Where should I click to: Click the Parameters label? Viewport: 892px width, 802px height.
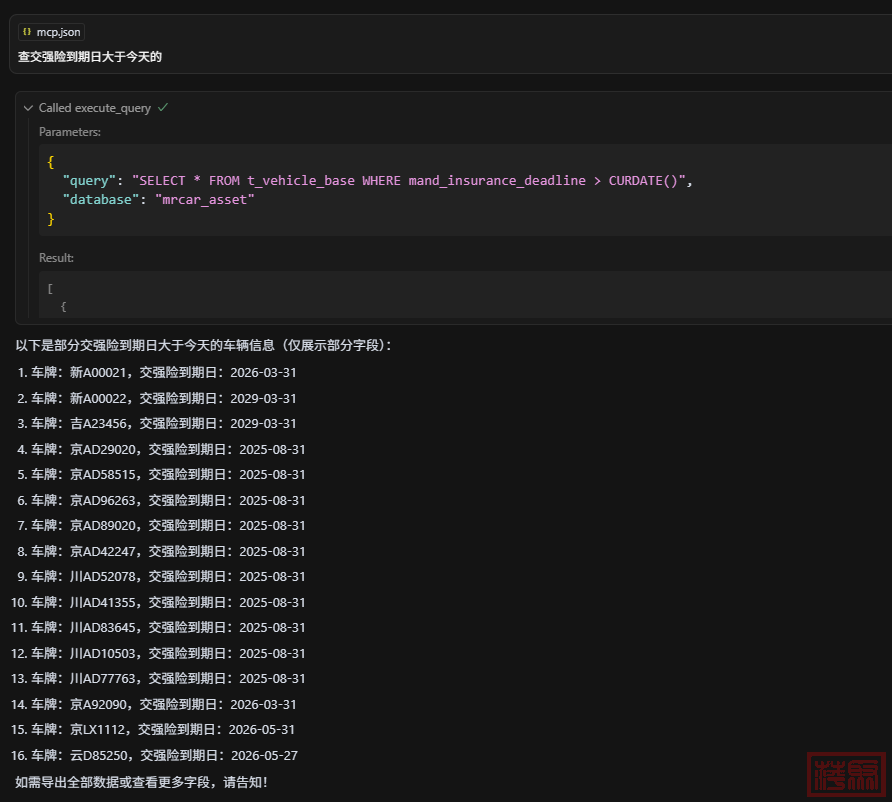tap(70, 132)
